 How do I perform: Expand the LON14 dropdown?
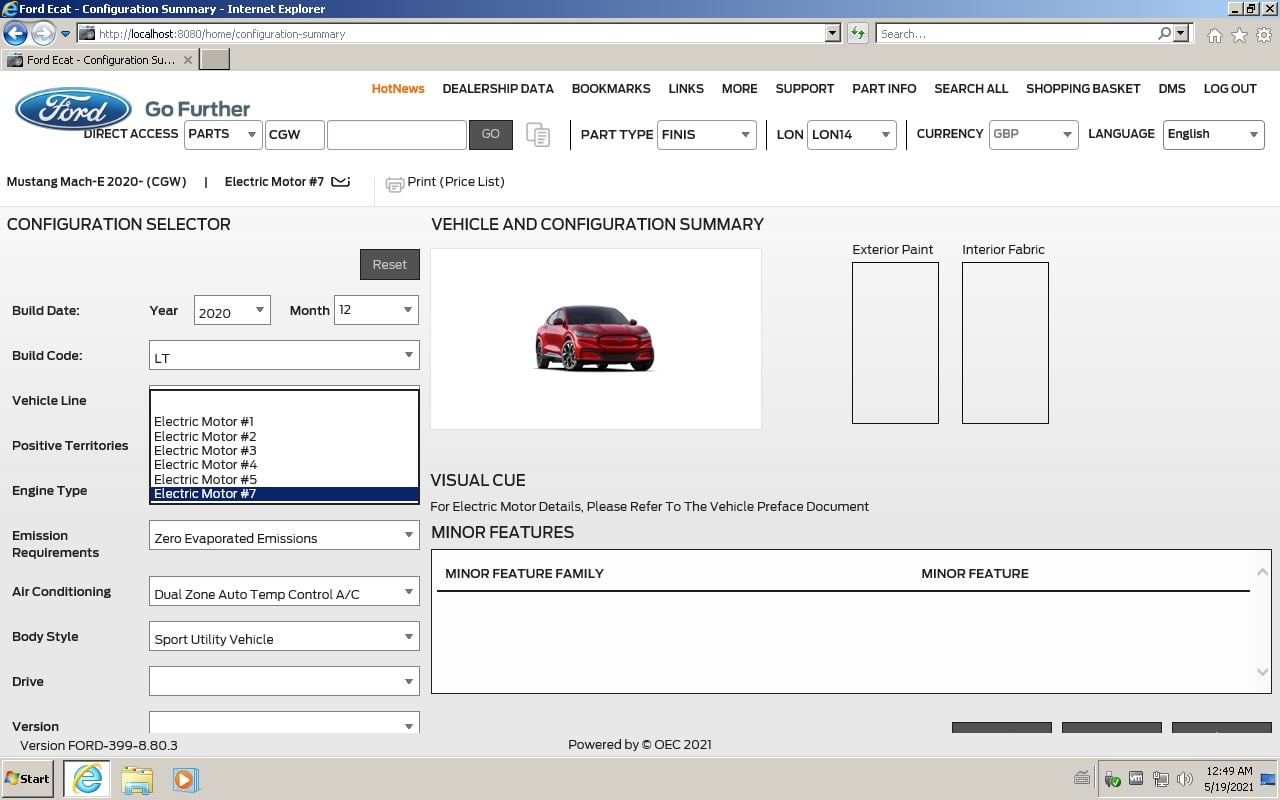pos(851,134)
